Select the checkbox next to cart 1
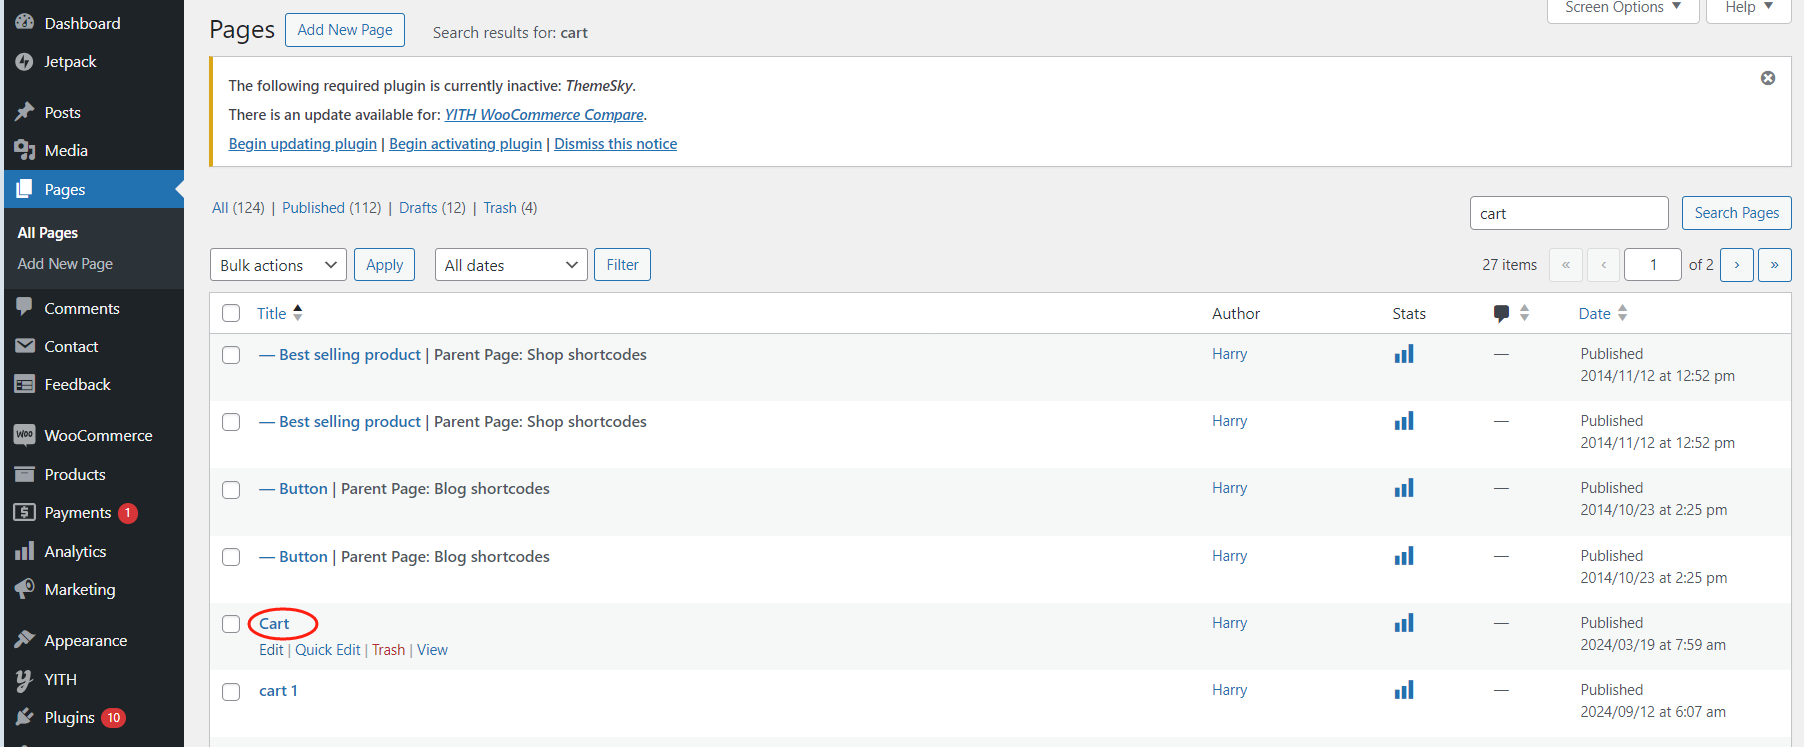Viewport: 1804px width, 747px height. [231, 691]
